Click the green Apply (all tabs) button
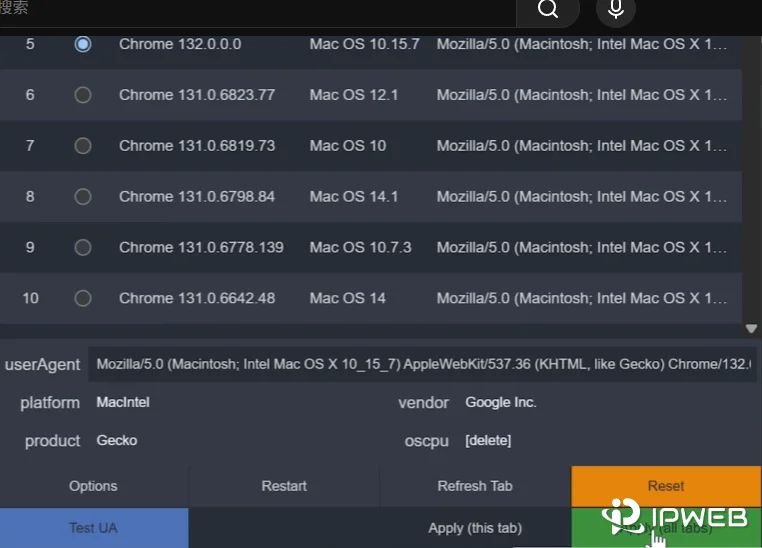 click(666, 528)
